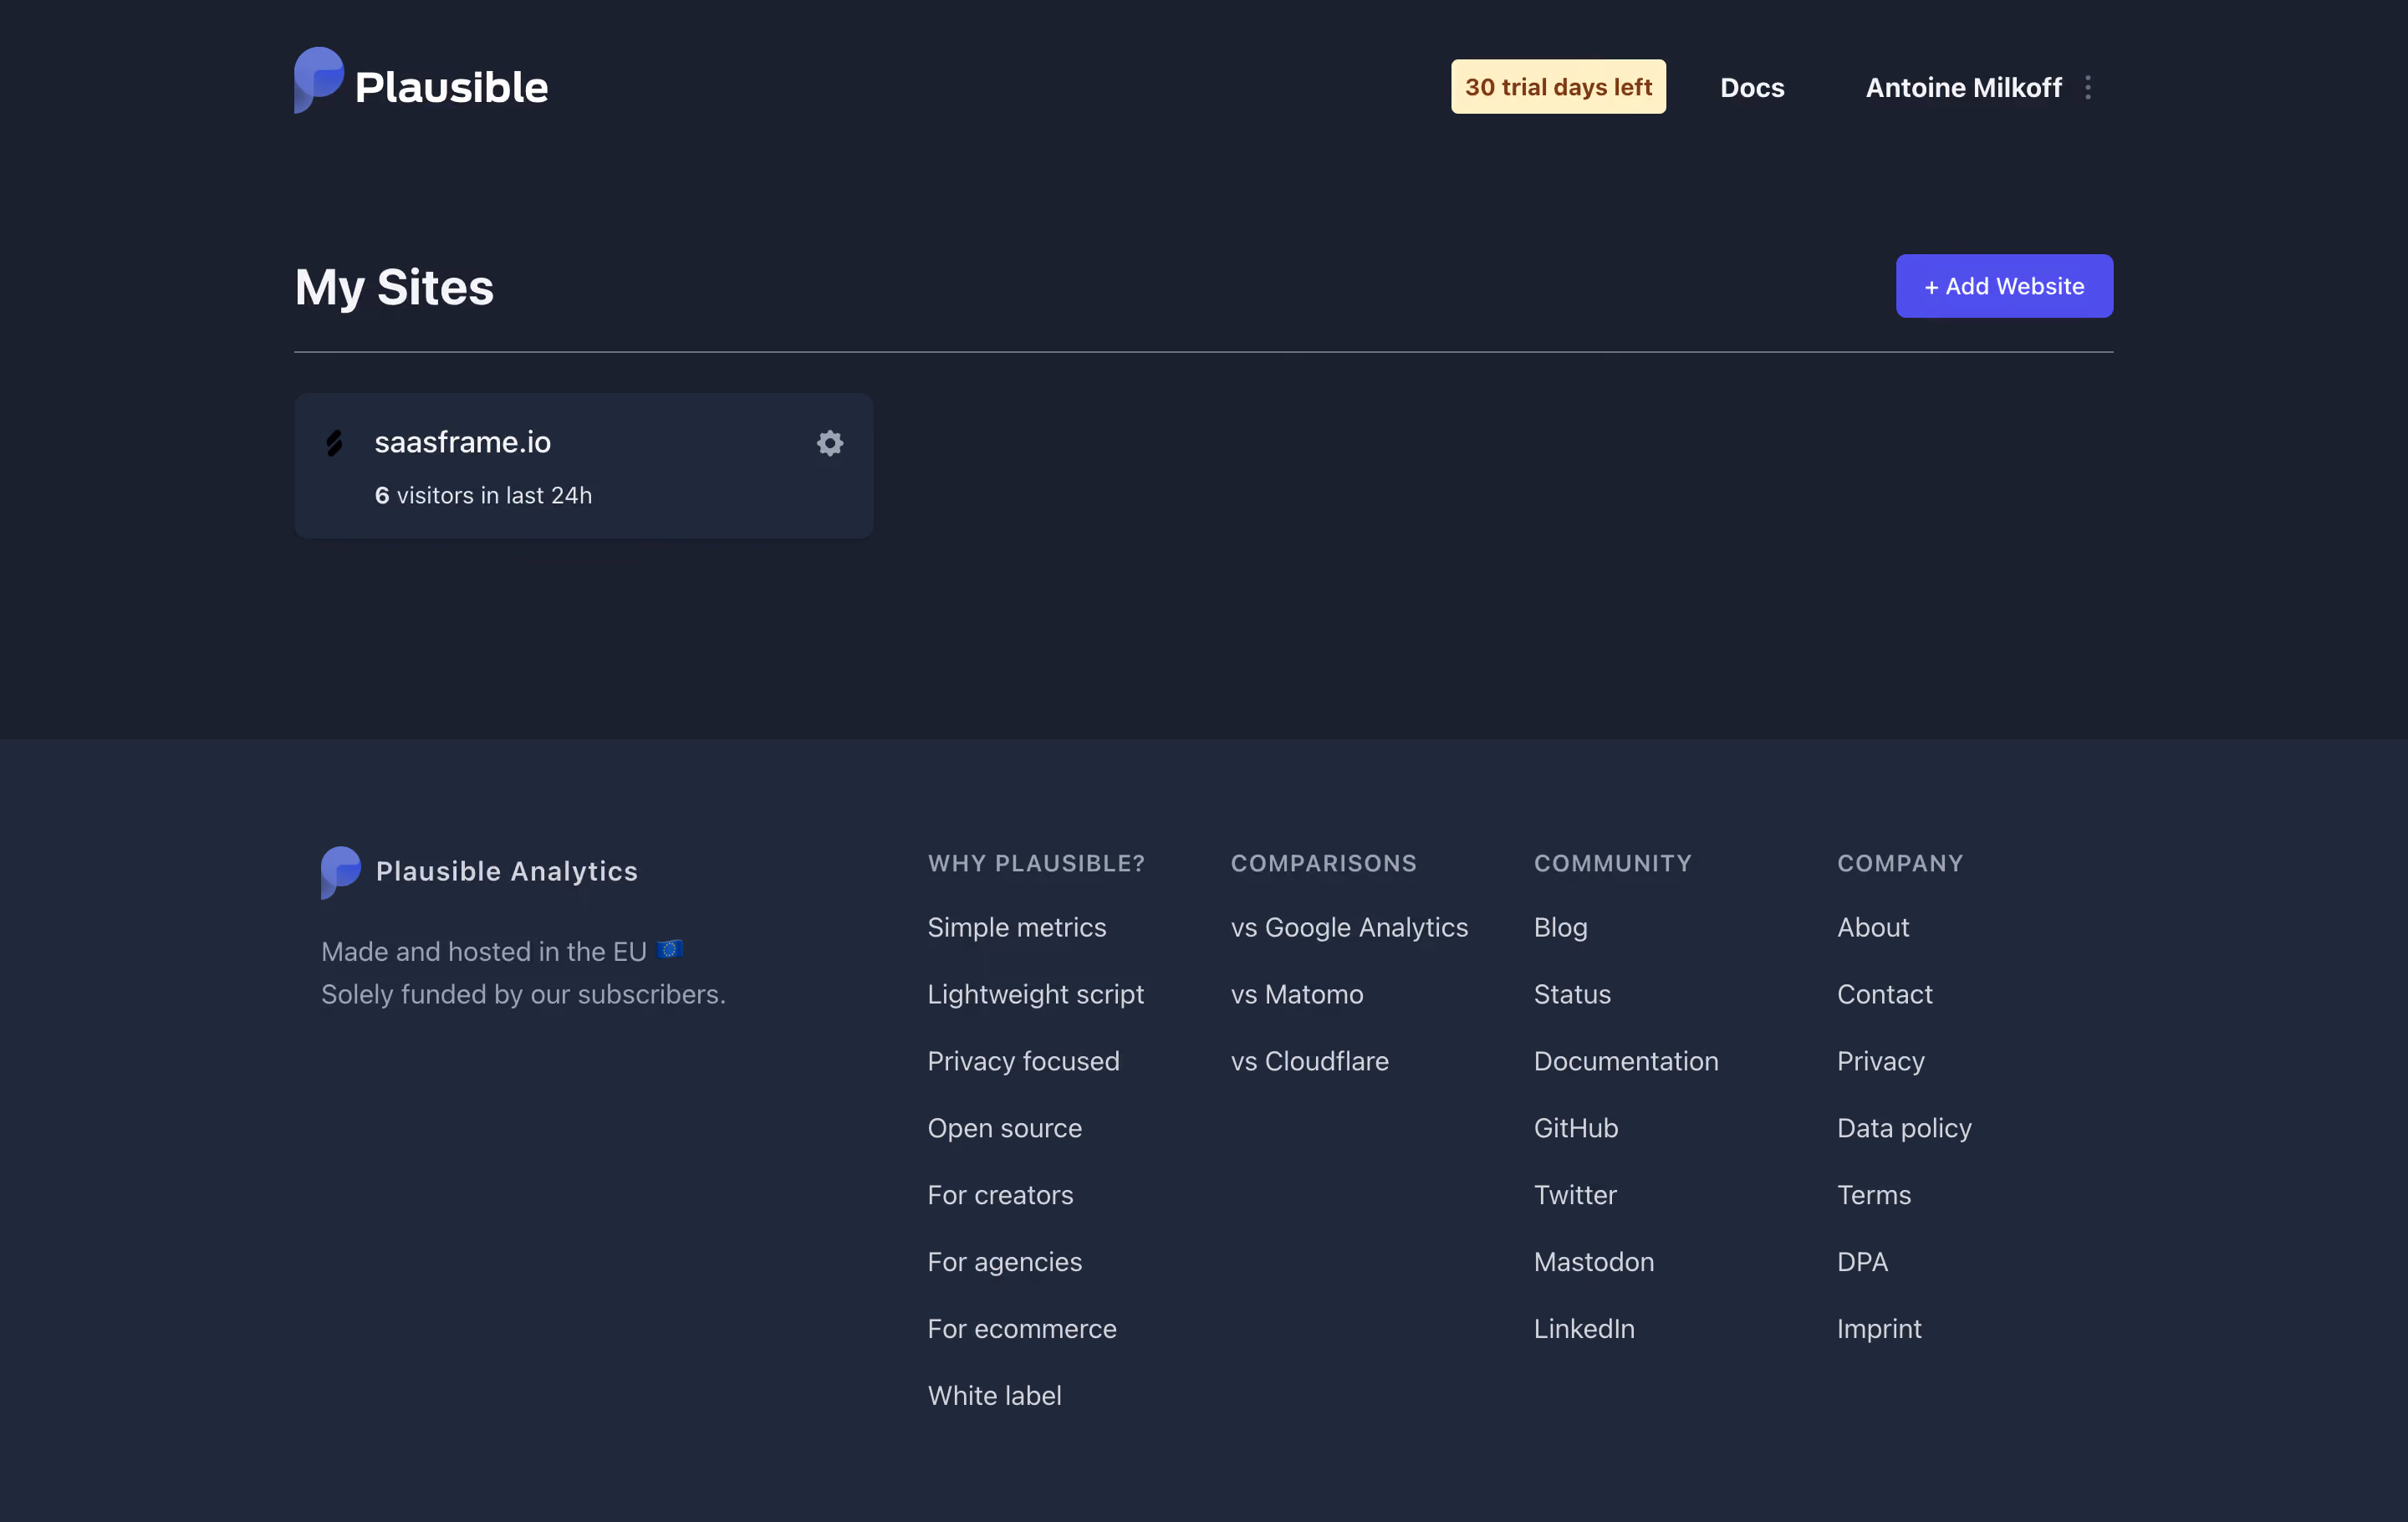Image resolution: width=2408 pixels, height=1522 pixels.
Task: Click the My Sites heading
Action: click(394, 288)
